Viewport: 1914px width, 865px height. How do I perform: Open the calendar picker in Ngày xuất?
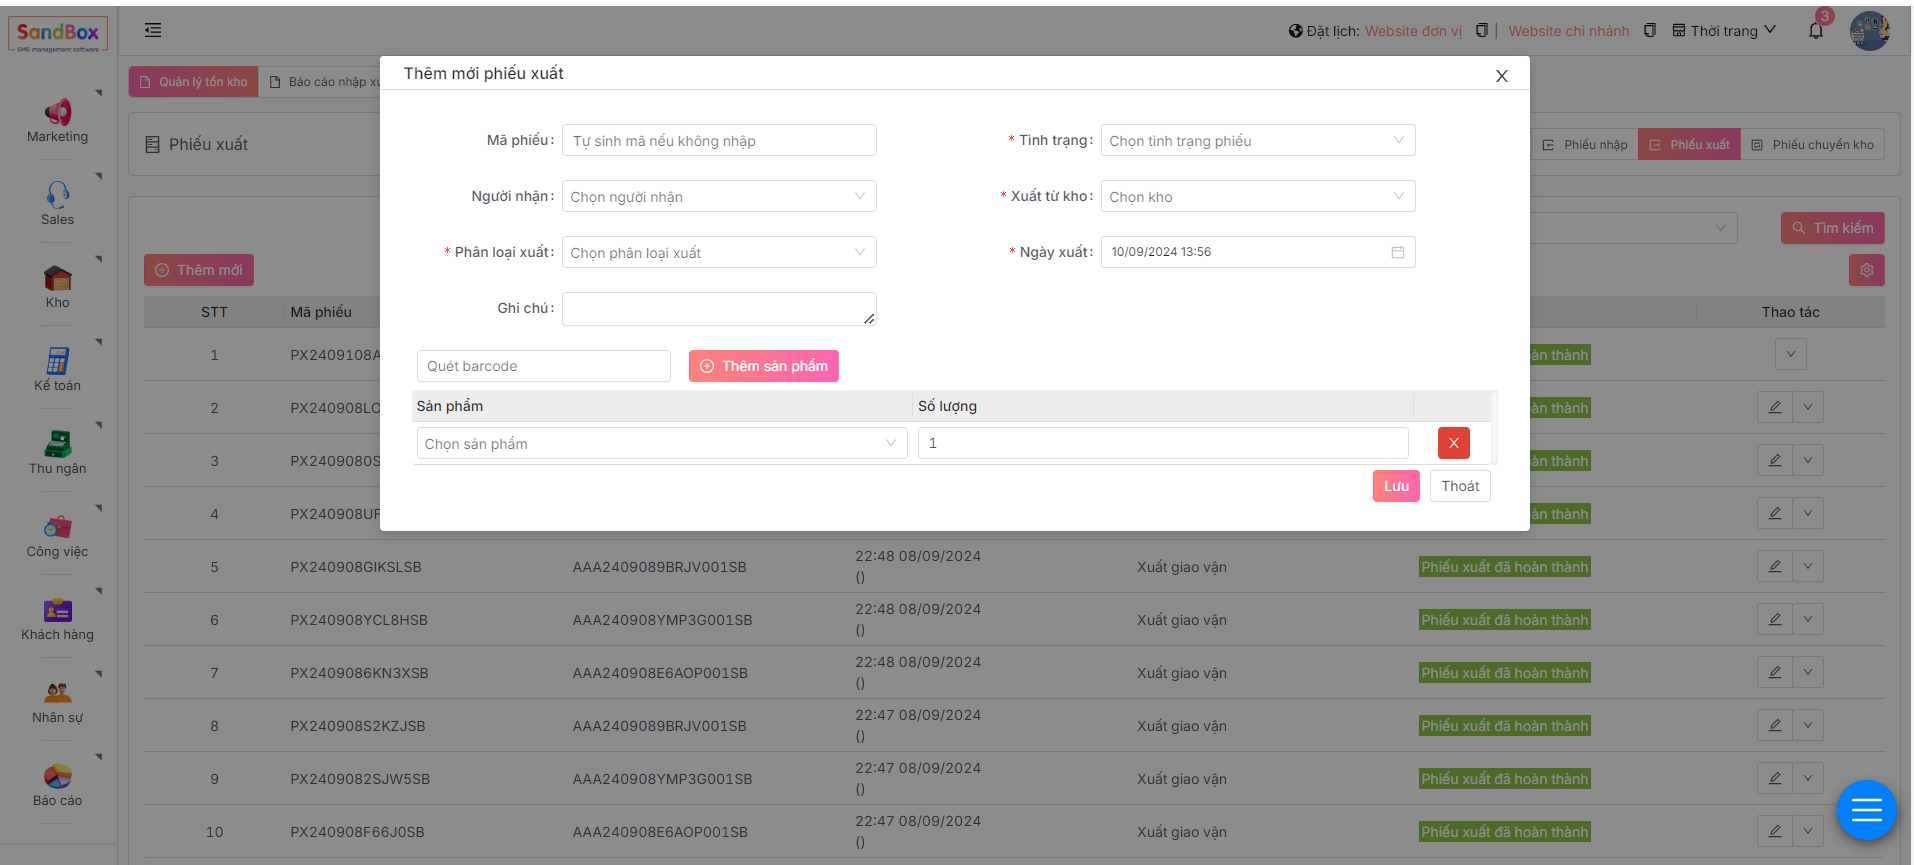(x=1397, y=252)
